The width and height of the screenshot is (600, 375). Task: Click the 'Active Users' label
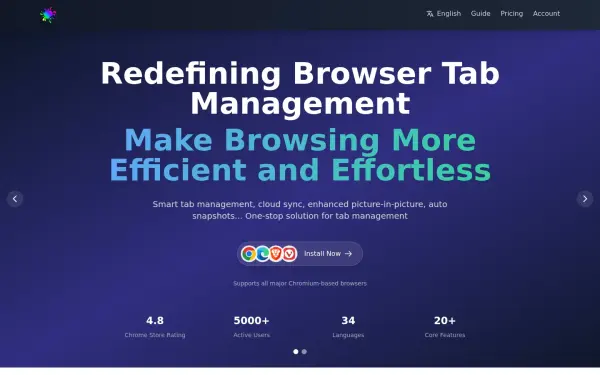251,335
